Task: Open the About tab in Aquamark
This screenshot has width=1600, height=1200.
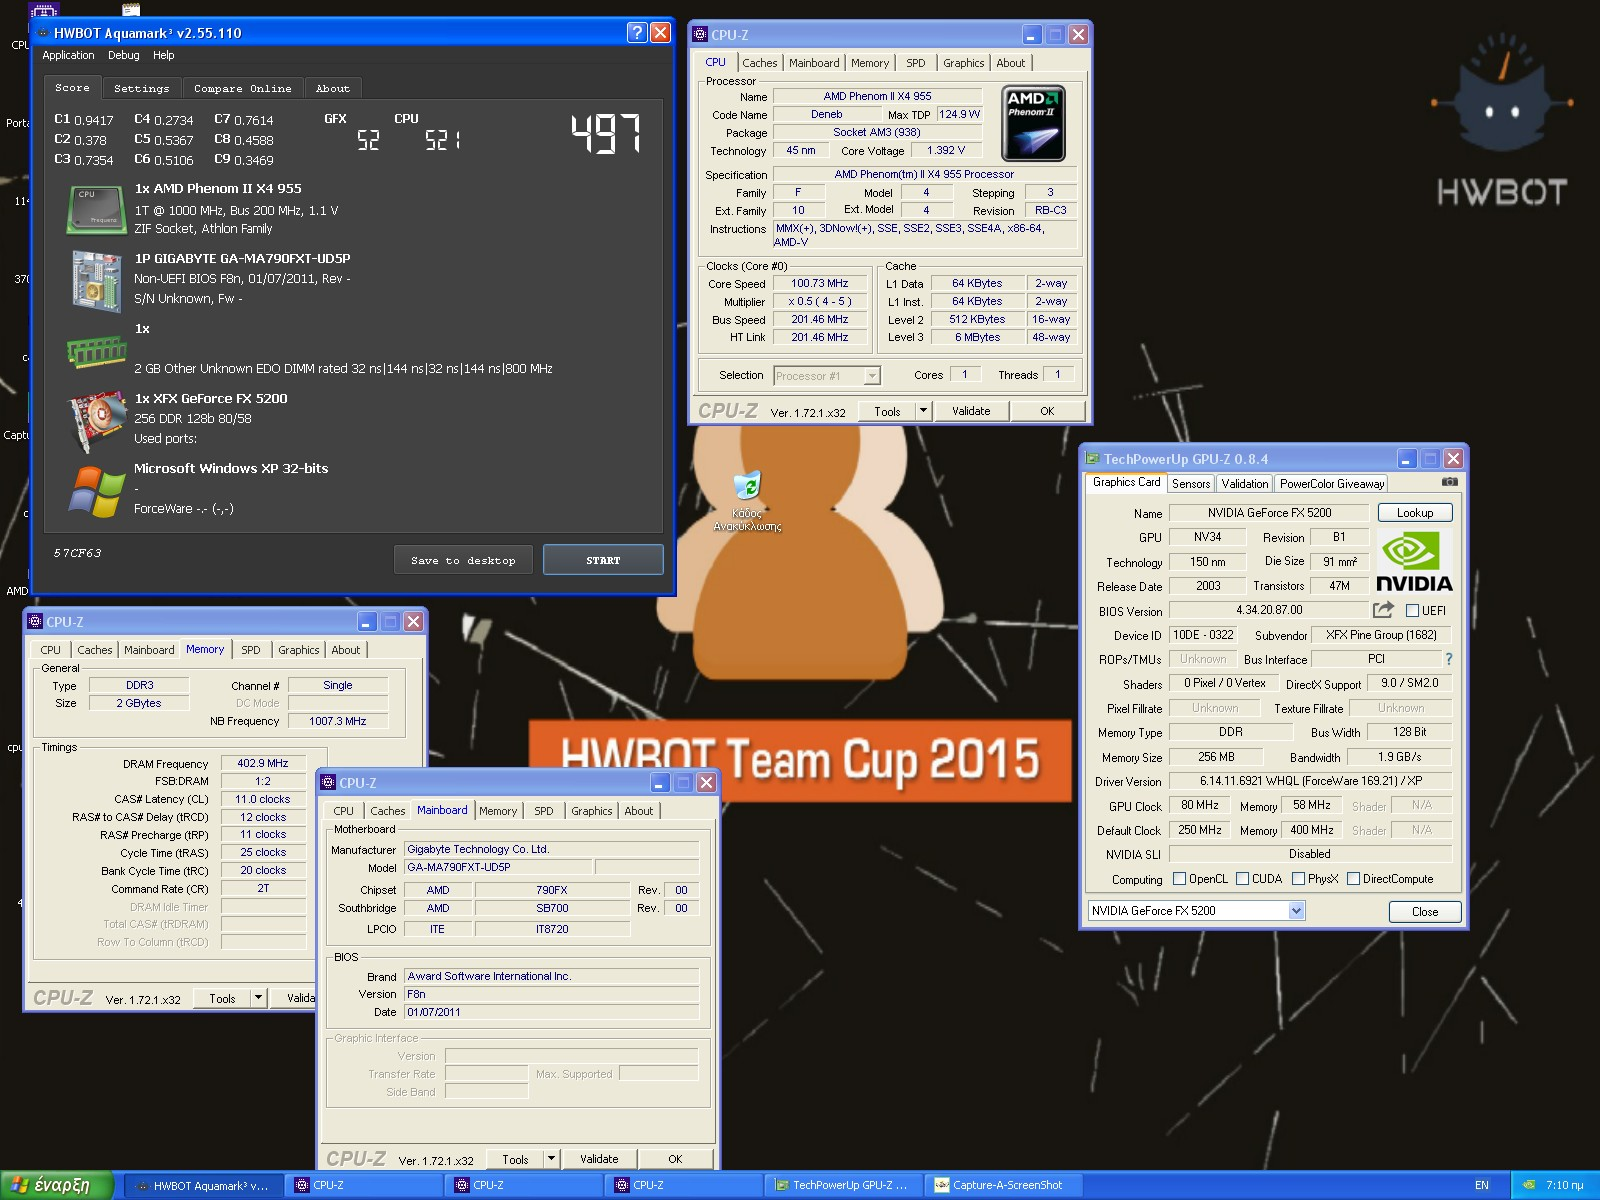Action: coord(333,89)
